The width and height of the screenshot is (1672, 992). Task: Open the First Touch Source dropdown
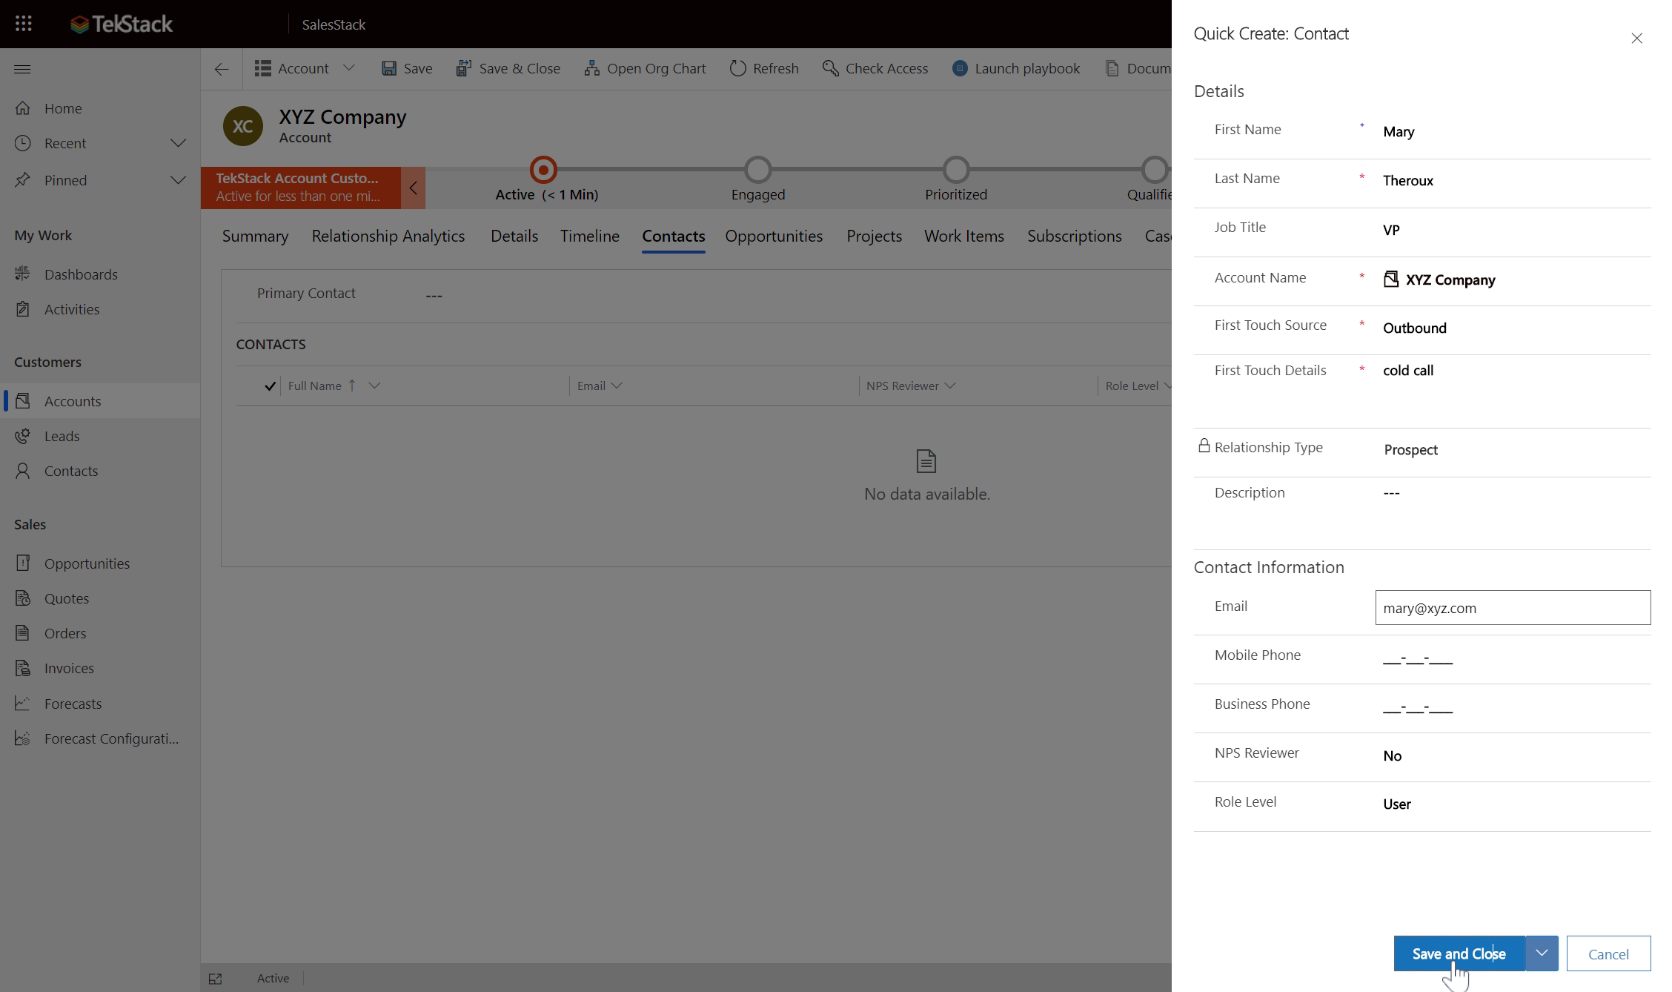coord(1512,328)
